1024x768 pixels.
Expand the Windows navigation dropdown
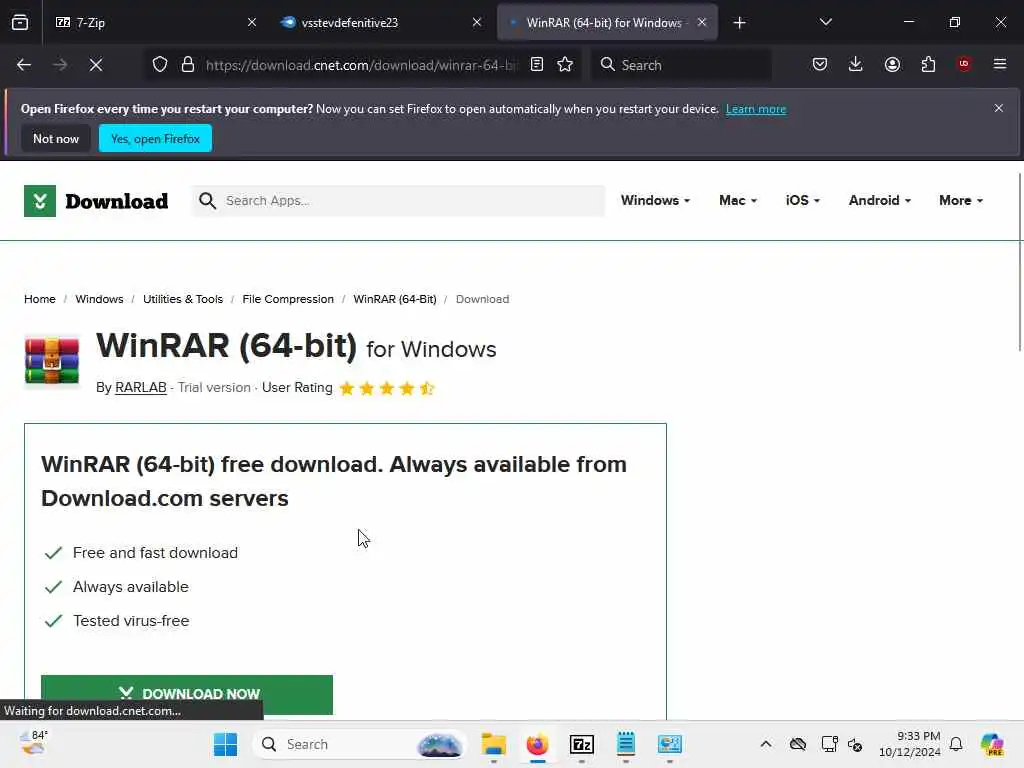pos(655,200)
